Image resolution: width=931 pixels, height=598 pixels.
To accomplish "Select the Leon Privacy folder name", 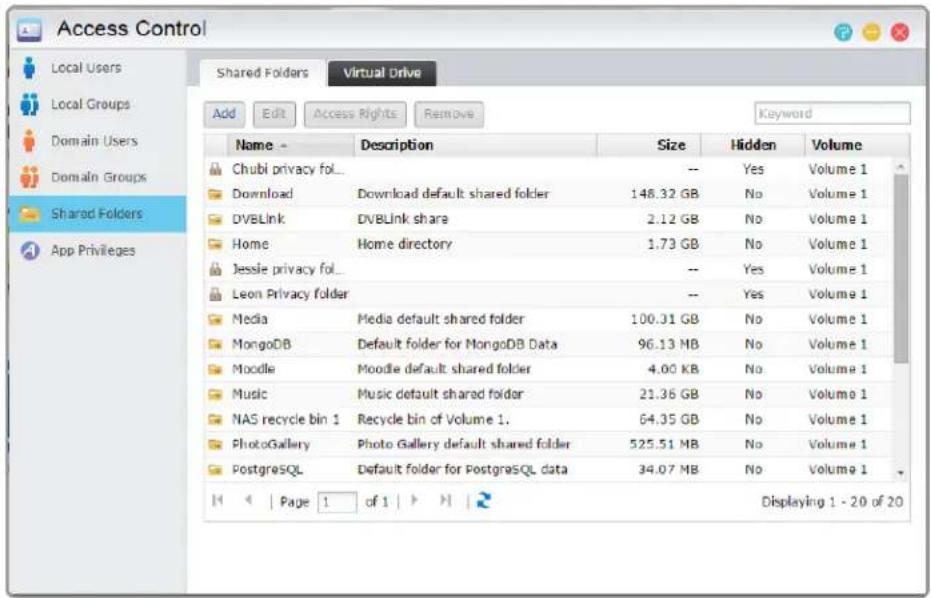I will click(x=290, y=294).
